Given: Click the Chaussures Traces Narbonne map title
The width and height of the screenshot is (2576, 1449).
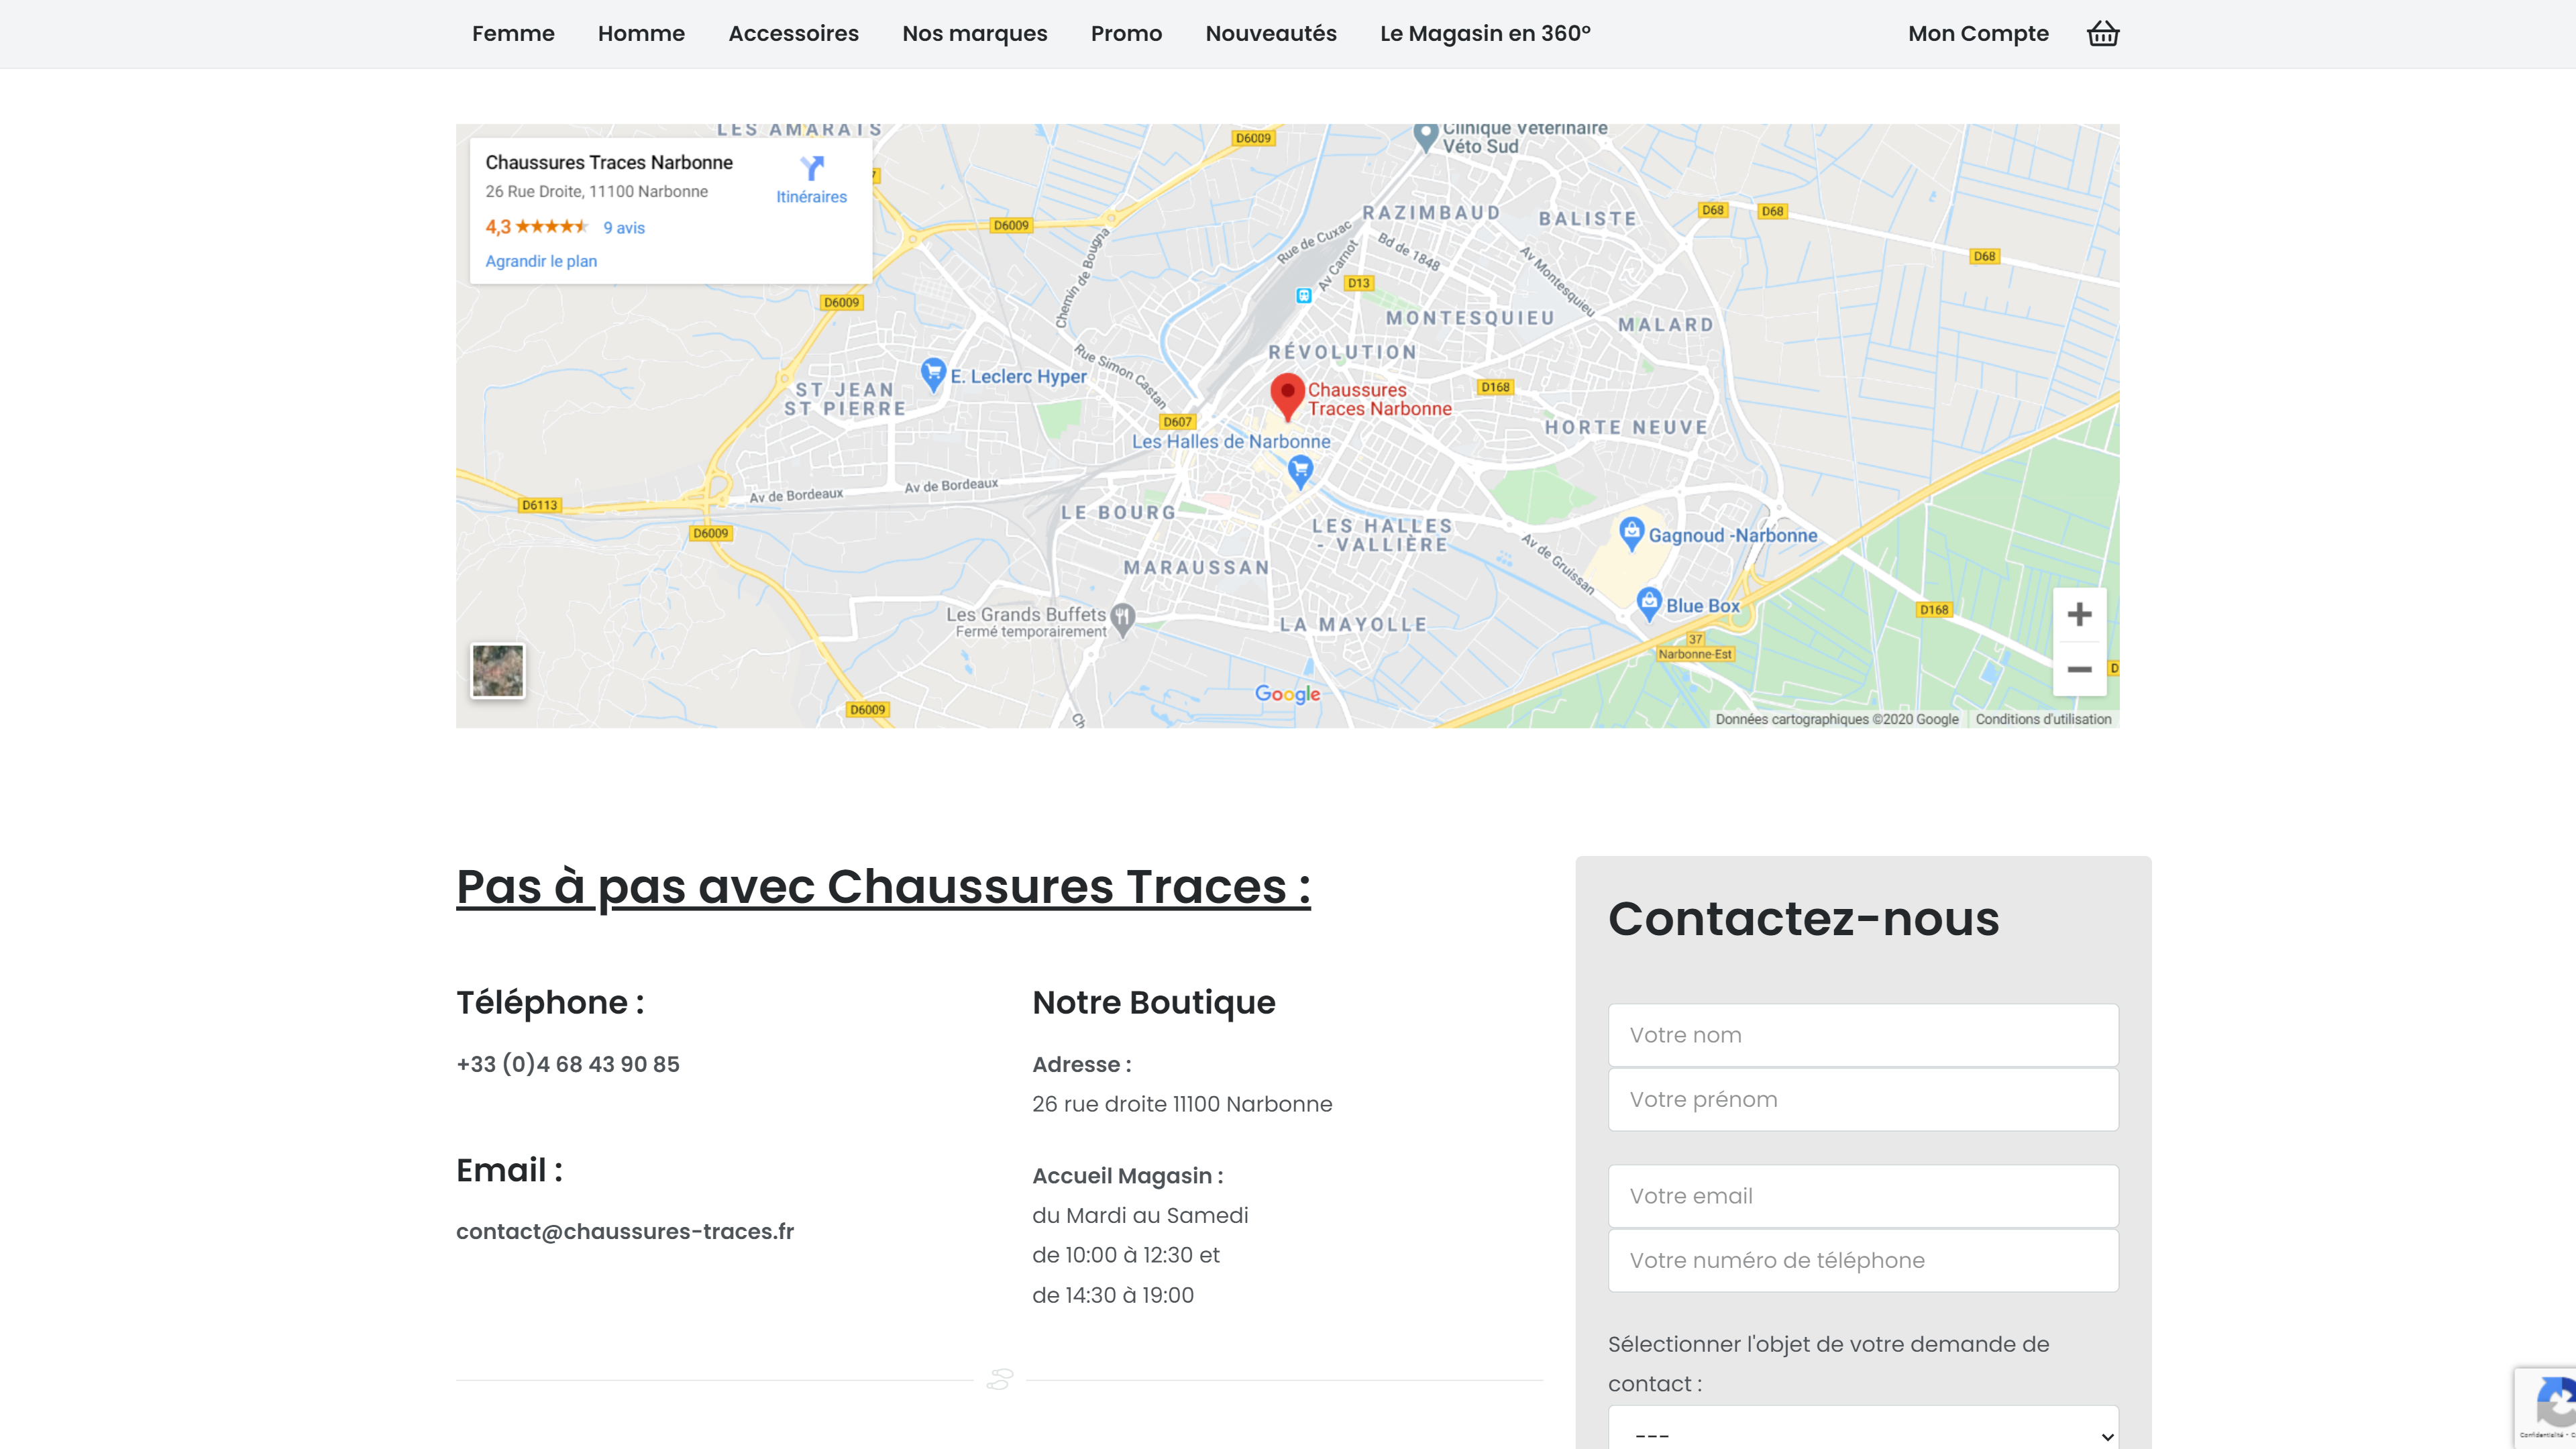Looking at the screenshot, I should (609, 162).
